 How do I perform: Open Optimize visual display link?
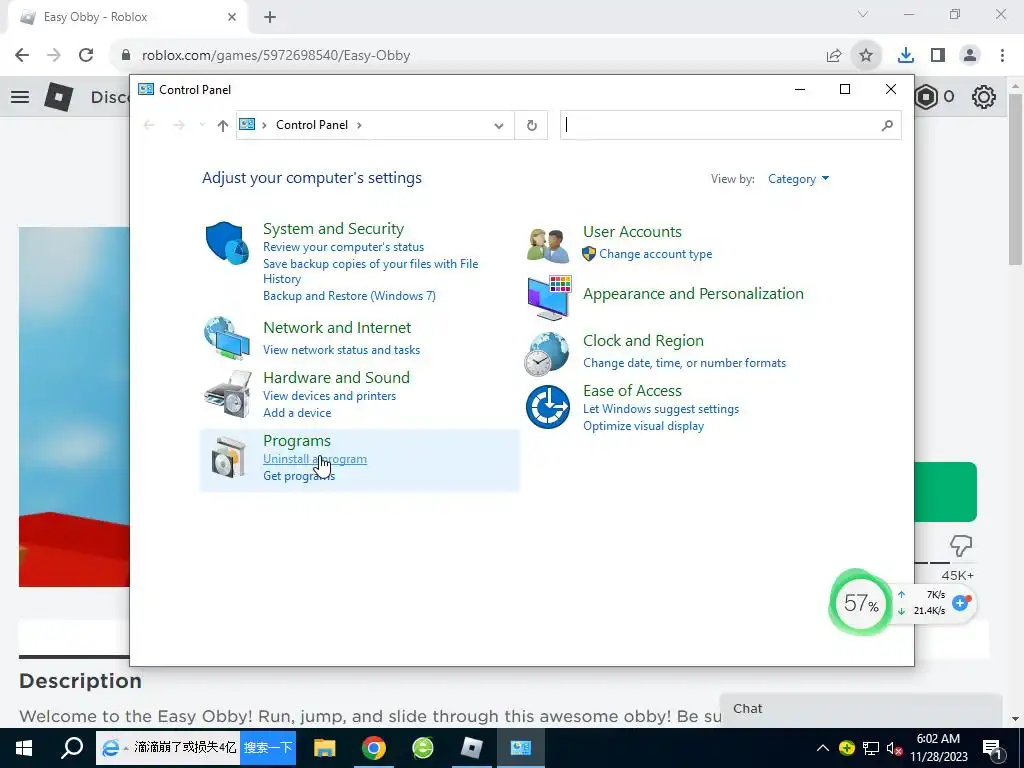[643, 426]
